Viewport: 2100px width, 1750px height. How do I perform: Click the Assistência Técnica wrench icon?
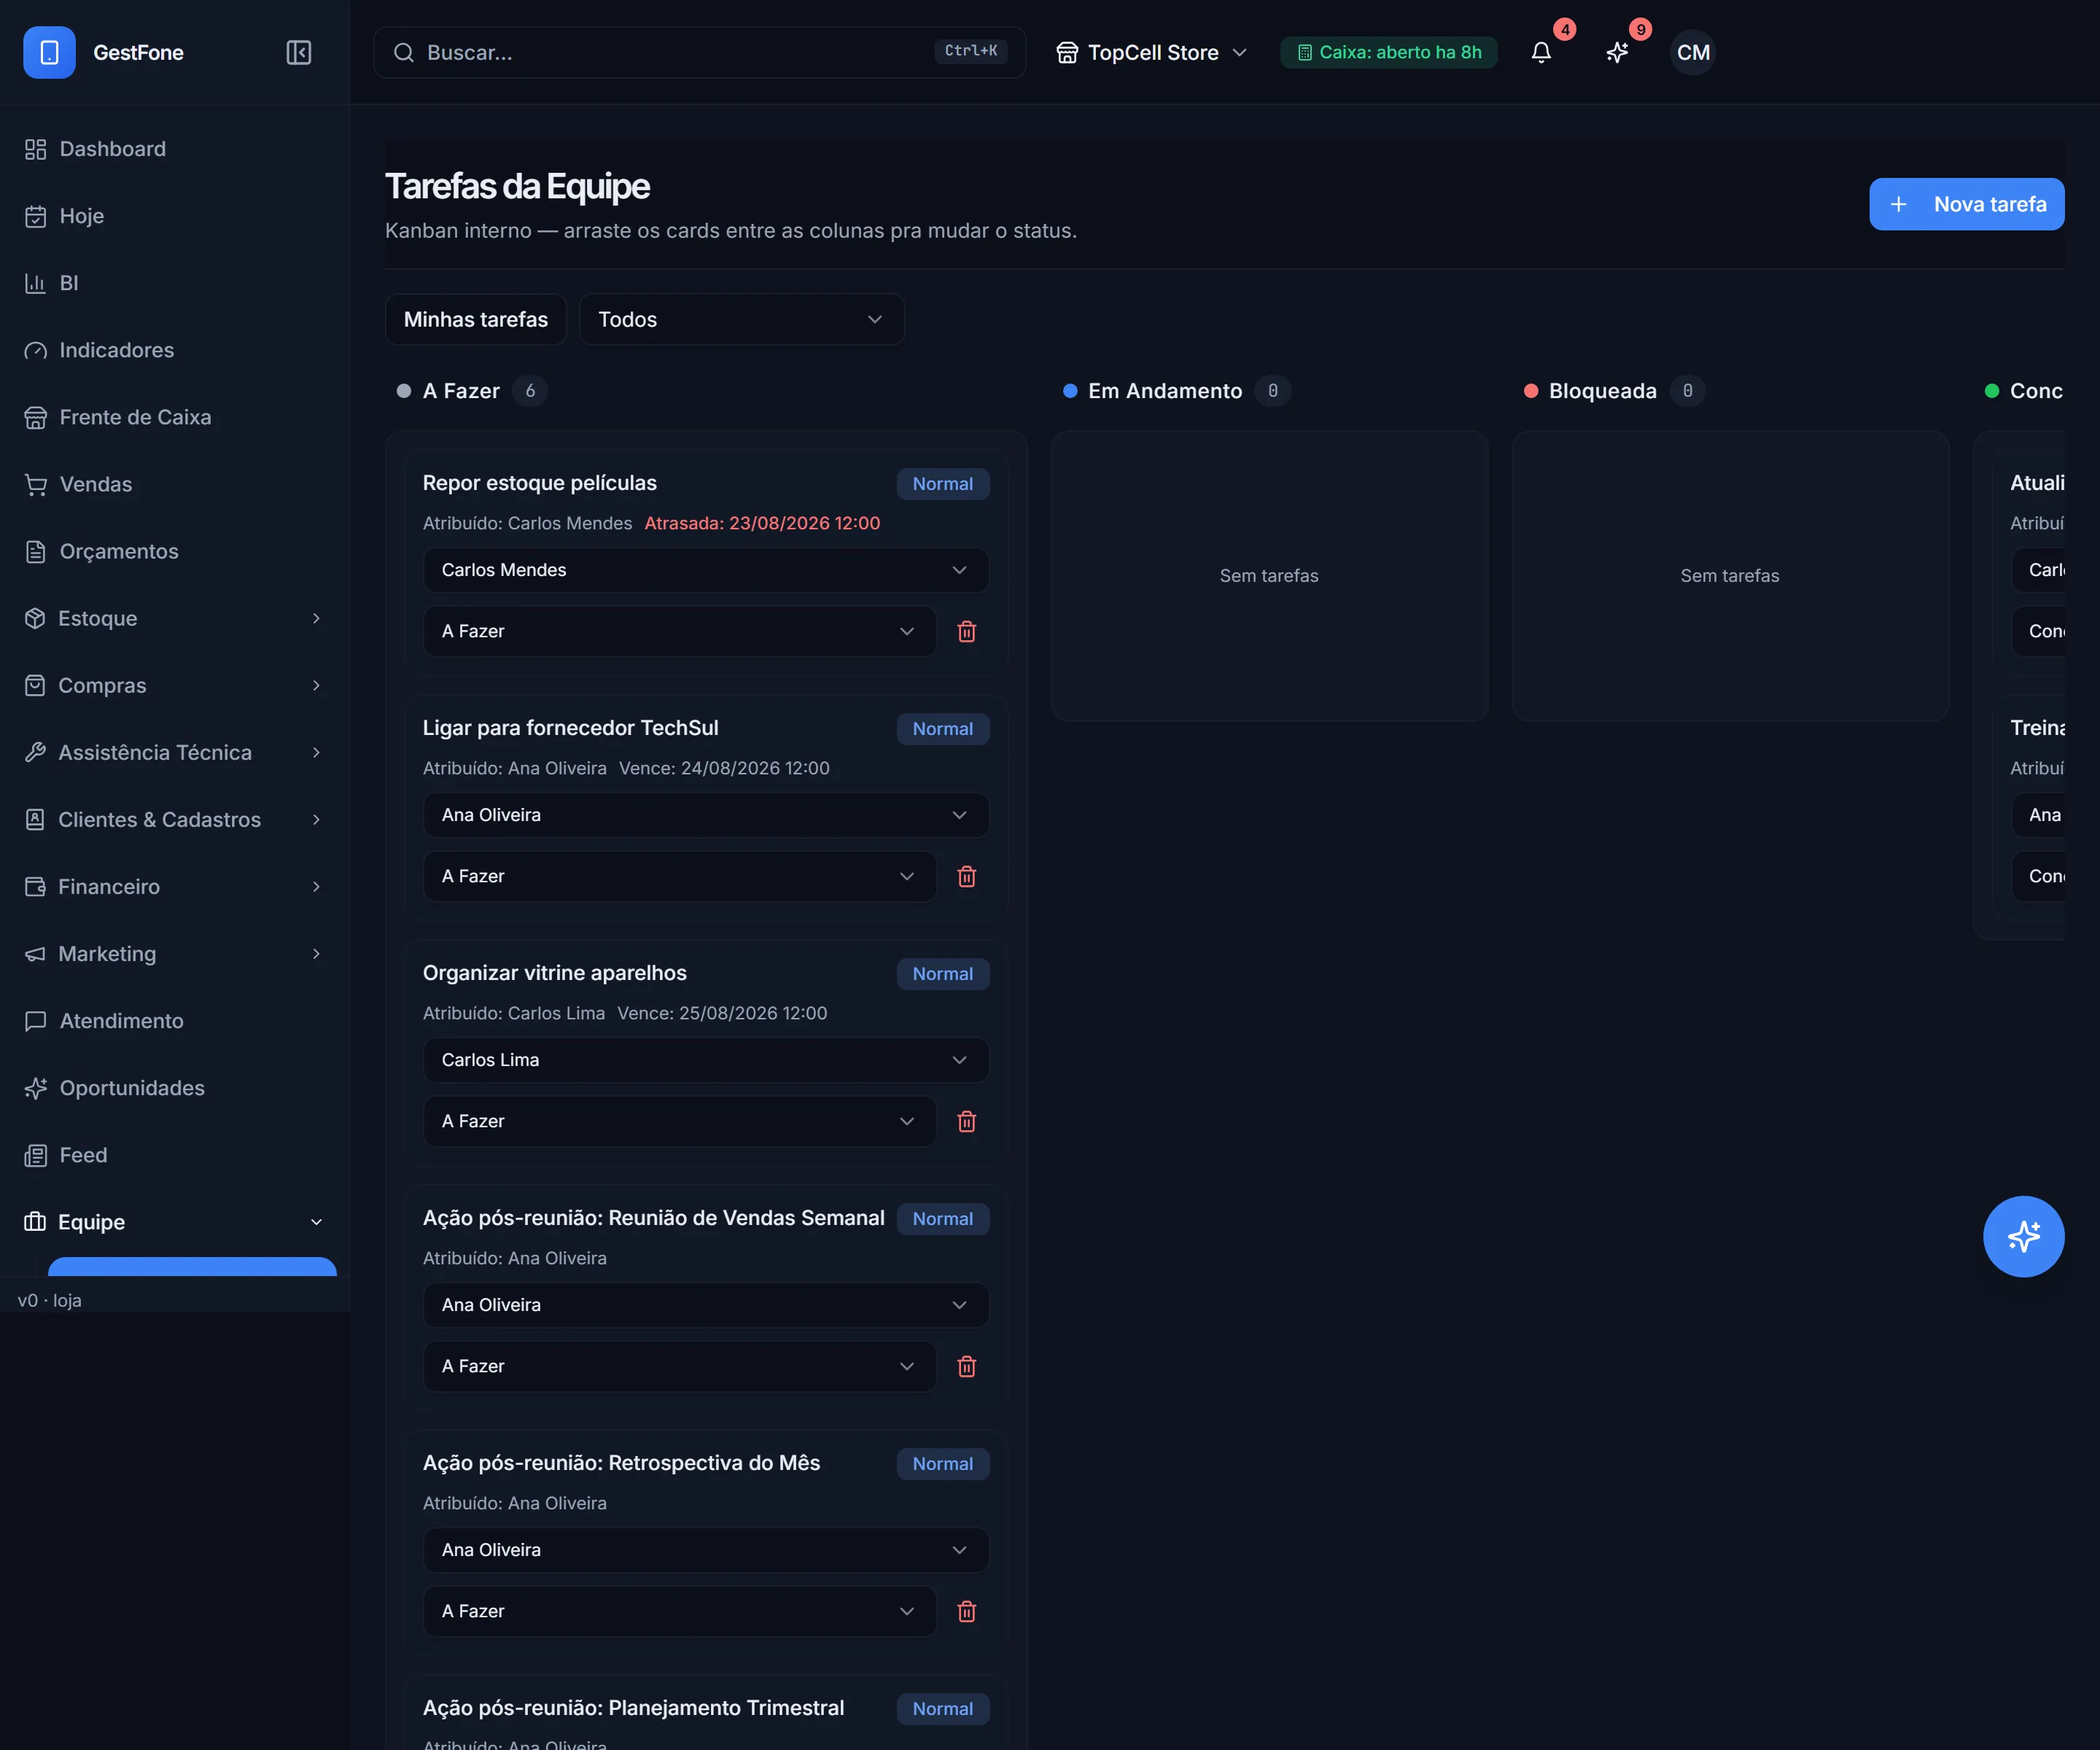coord(35,752)
